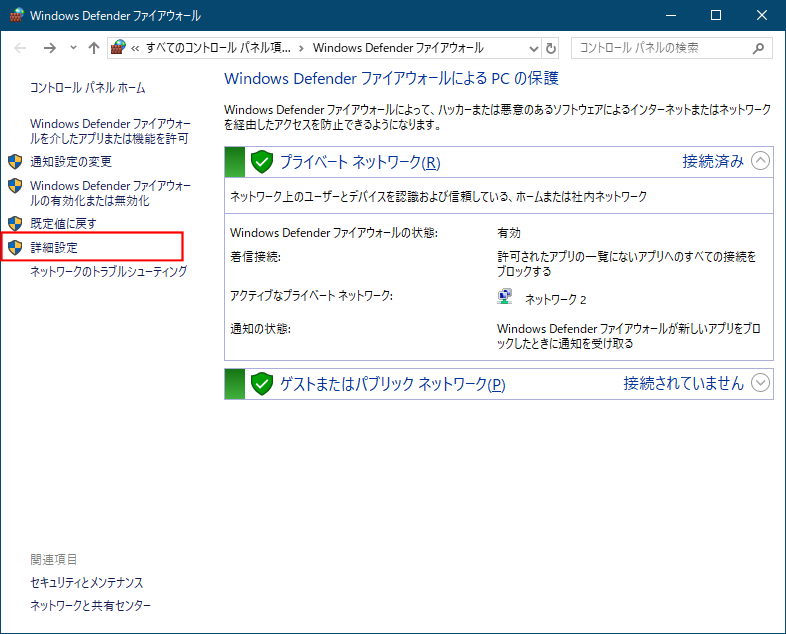This screenshot has height=634, width=786.
Task: Click shield icon beside 通知設定の変更
Action: coord(15,161)
